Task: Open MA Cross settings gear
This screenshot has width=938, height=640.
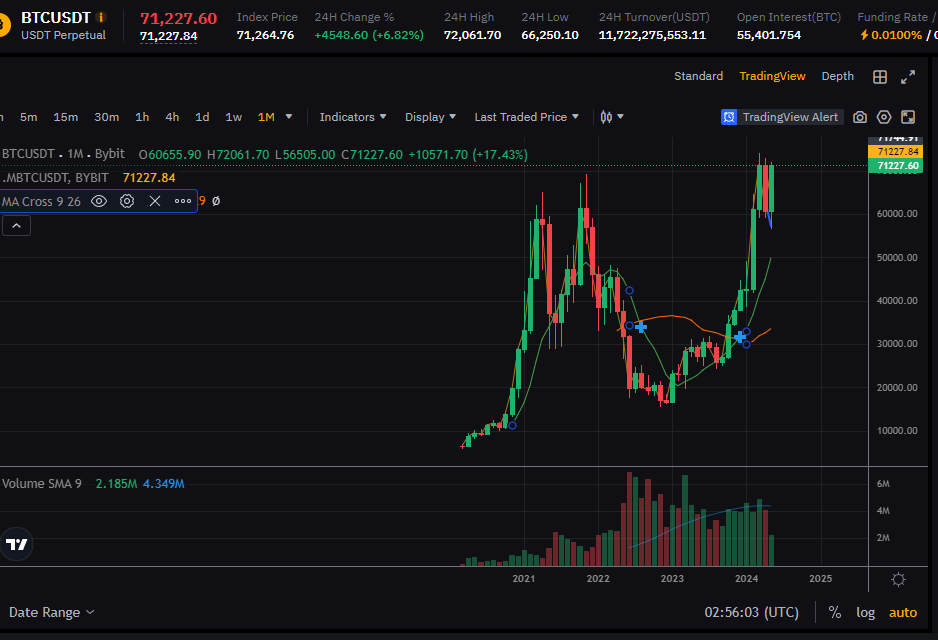Action: (x=127, y=201)
